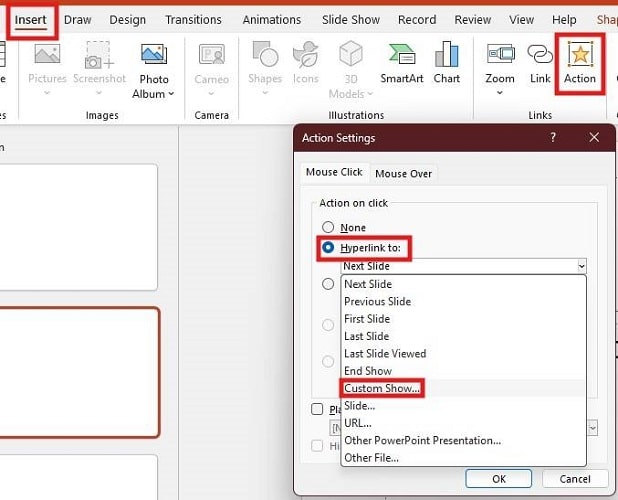Toggle the Play sound checkbox
618x500 pixels.
[x=317, y=409]
